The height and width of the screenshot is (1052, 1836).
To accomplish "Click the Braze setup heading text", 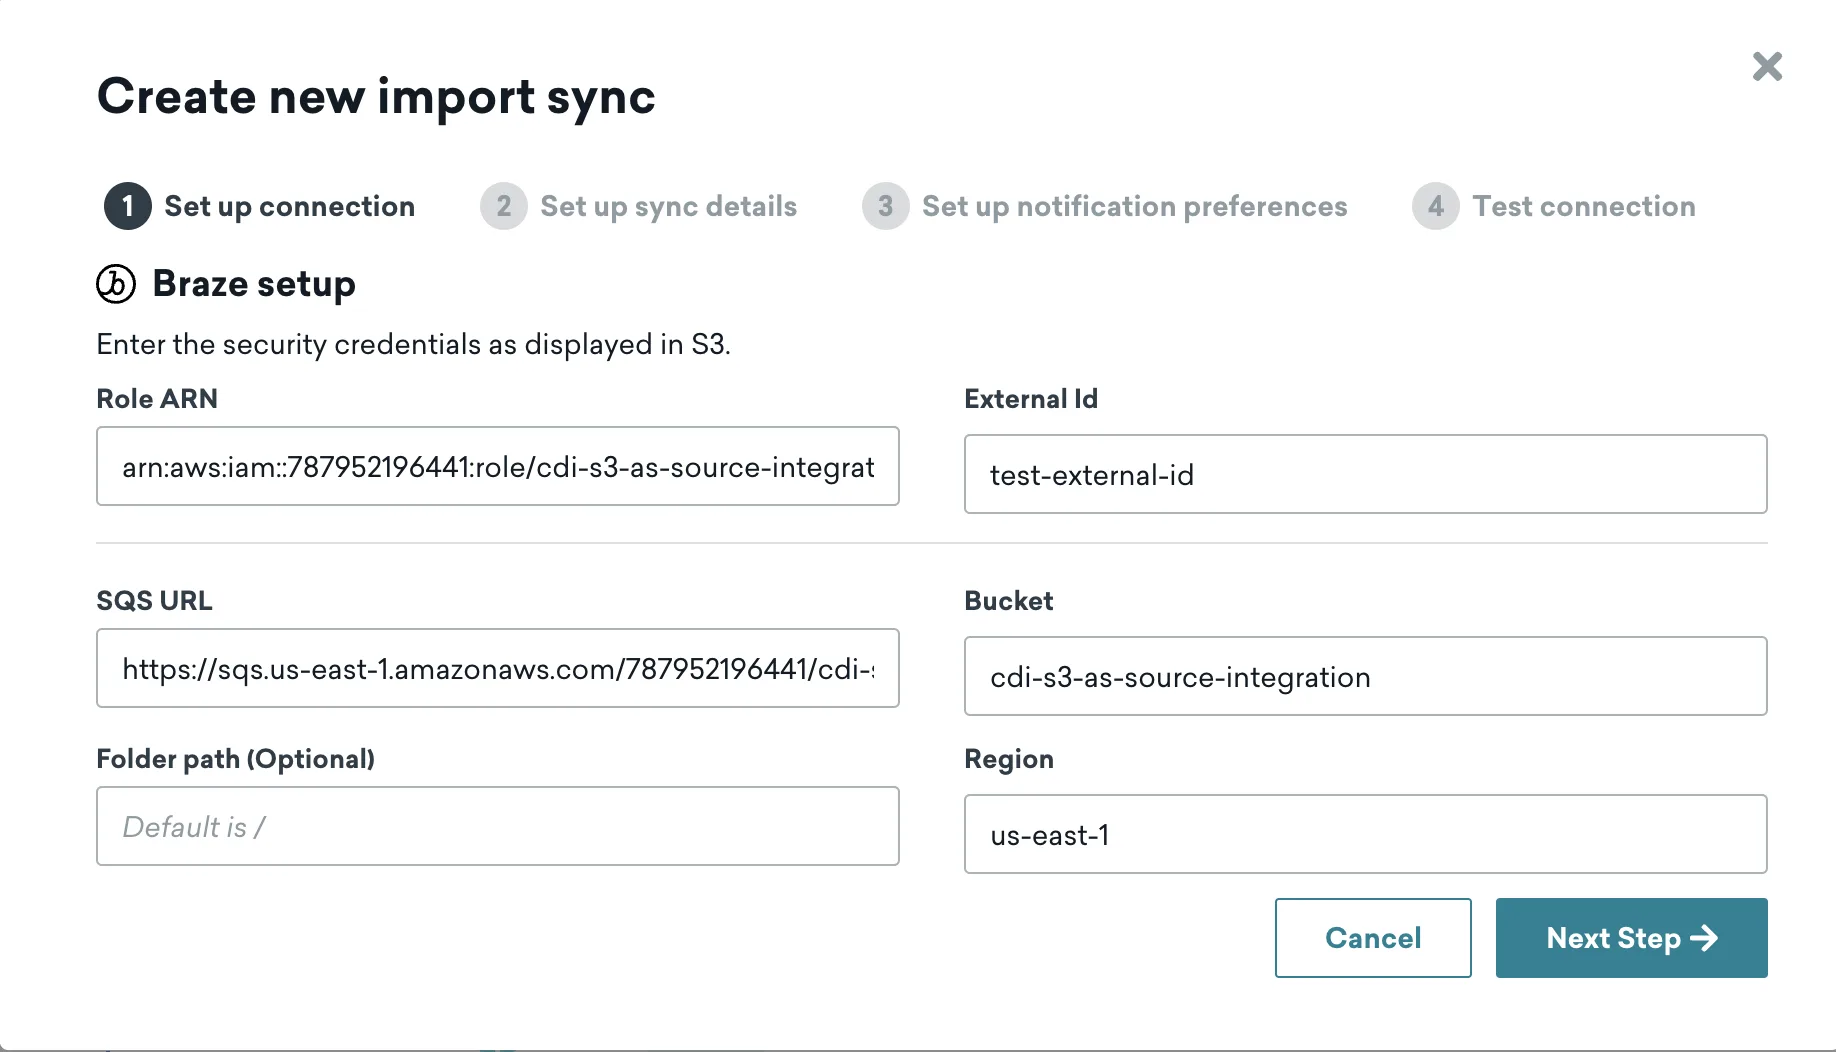I will (254, 284).
